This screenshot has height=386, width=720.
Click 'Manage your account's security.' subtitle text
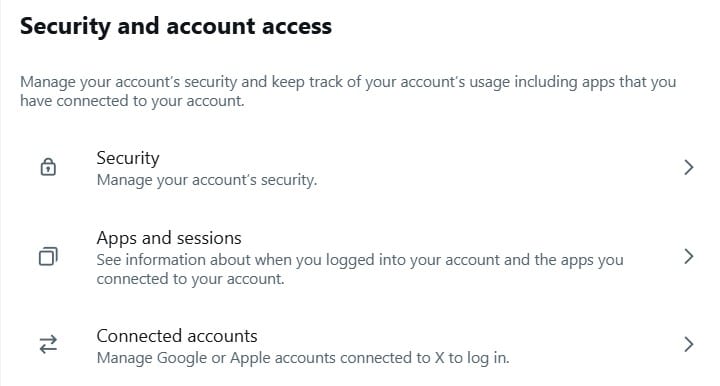(x=207, y=180)
